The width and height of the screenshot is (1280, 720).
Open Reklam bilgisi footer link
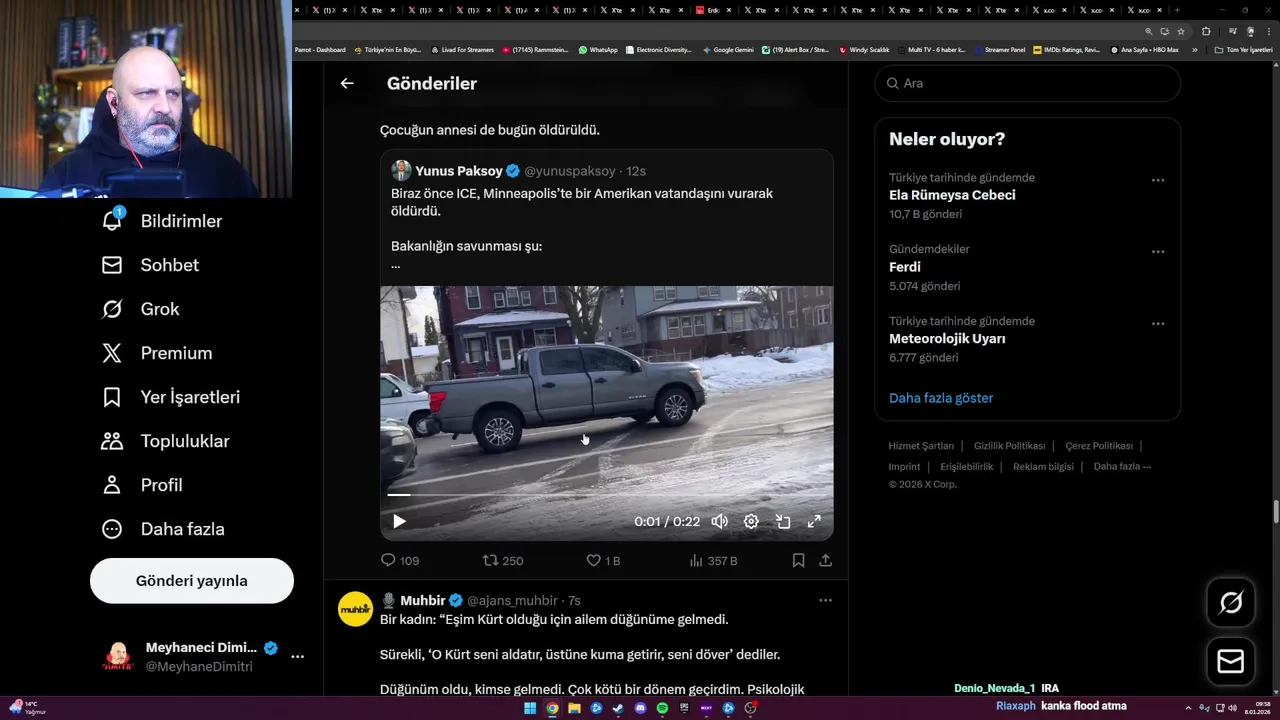pyautogui.click(x=1043, y=466)
